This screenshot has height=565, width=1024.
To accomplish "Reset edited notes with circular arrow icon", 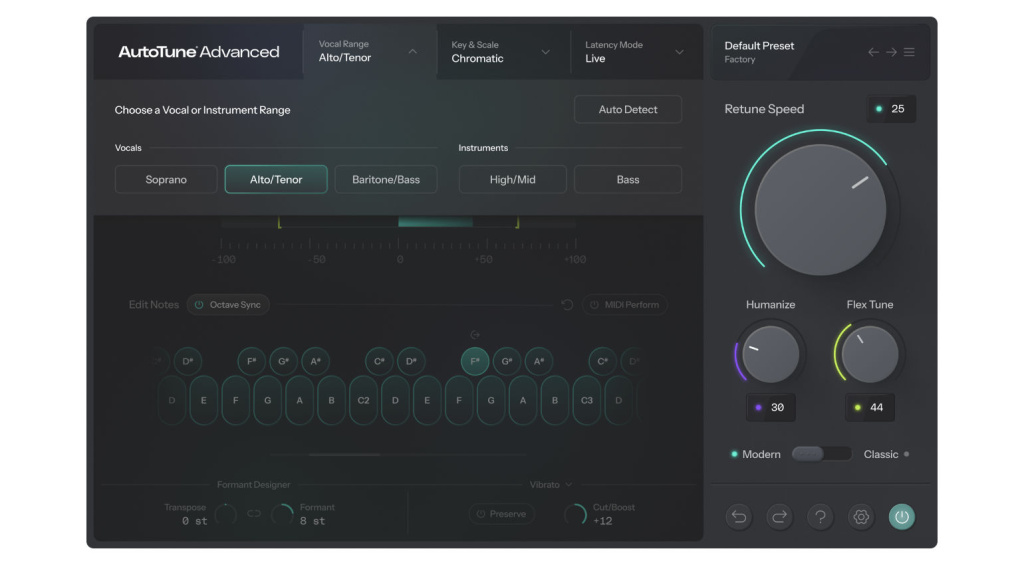I will point(567,305).
